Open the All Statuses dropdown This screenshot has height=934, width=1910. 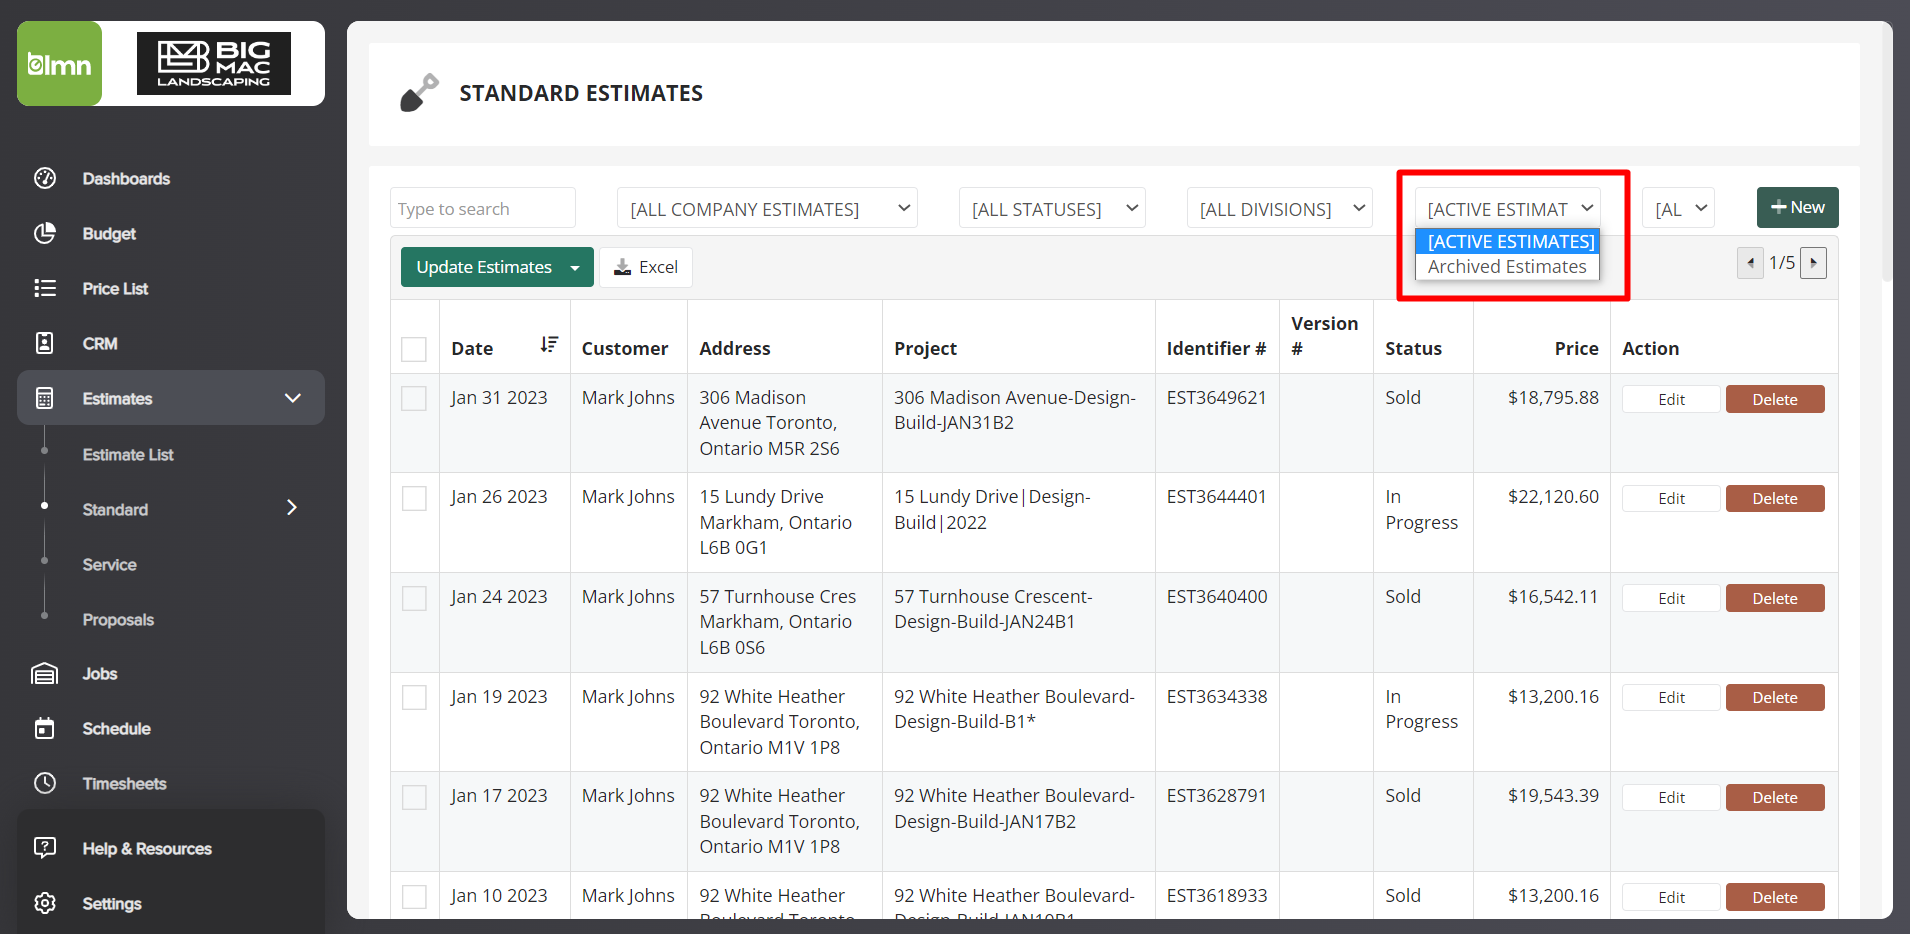[x=1052, y=208]
